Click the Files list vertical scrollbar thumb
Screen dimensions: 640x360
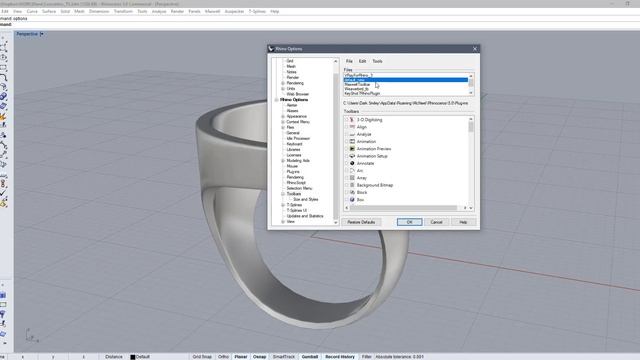tap(471, 82)
